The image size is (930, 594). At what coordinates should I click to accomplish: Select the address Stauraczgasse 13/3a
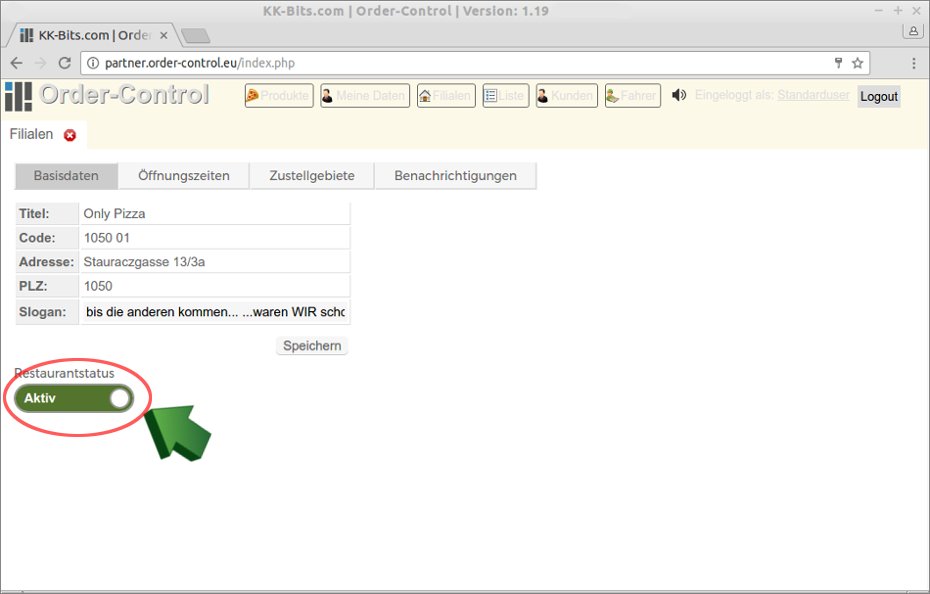144,262
